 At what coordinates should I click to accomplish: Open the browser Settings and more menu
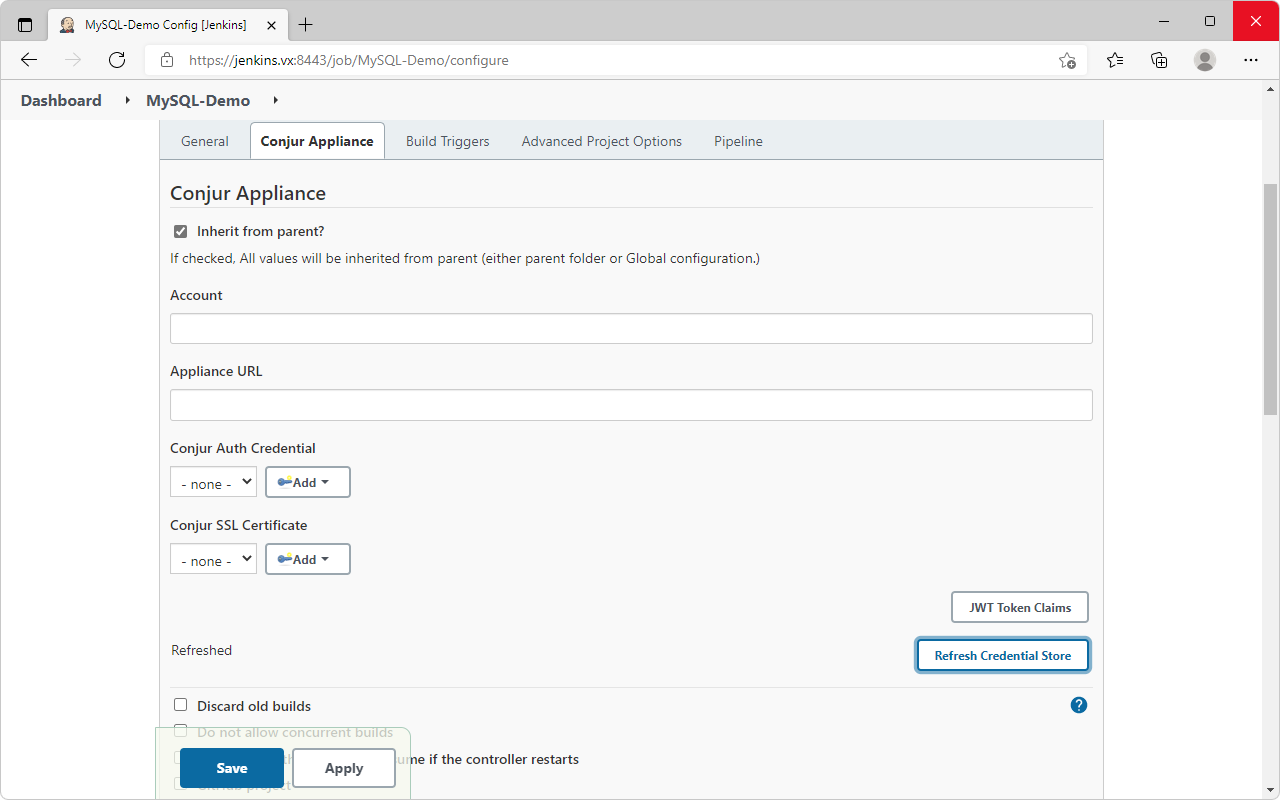(x=1251, y=60)
